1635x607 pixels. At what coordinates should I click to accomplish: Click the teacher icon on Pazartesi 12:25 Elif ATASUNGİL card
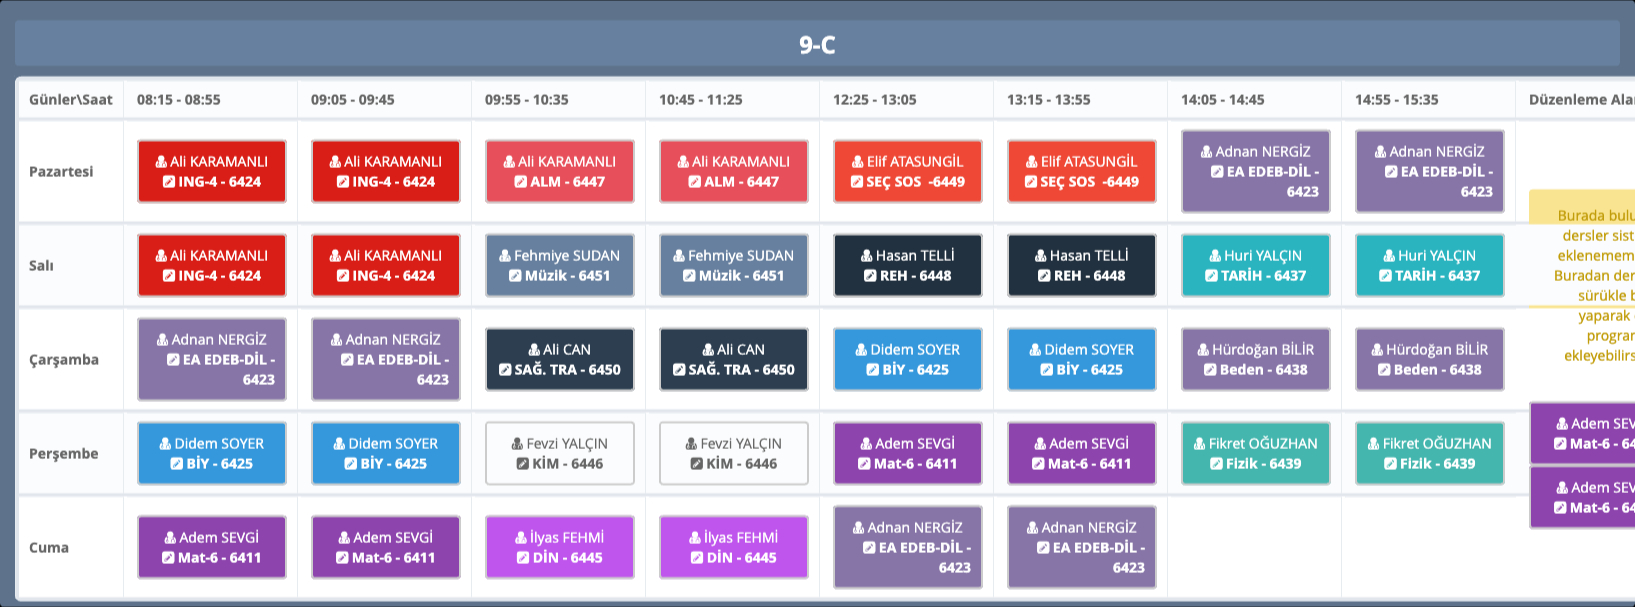[x=858, y=161]
